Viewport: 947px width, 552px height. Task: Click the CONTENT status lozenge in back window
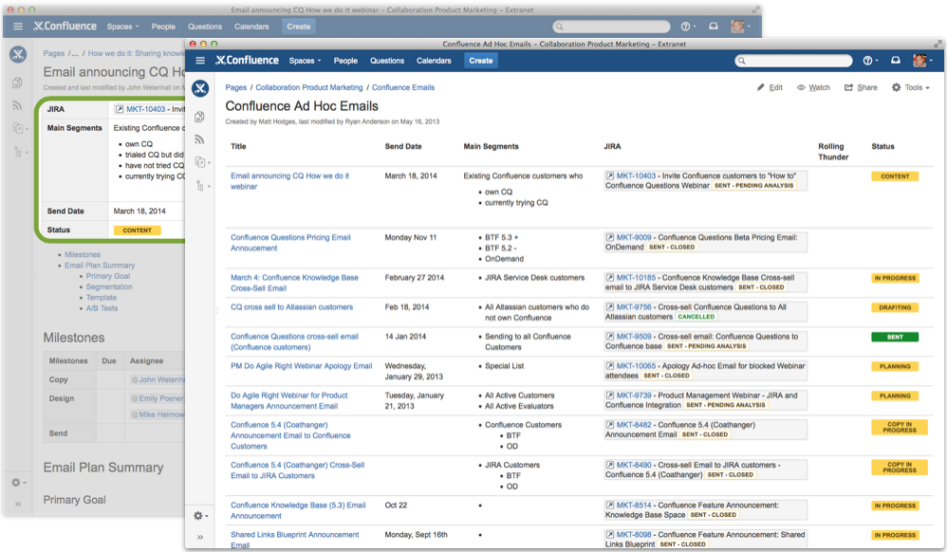(x=137, y=230)
